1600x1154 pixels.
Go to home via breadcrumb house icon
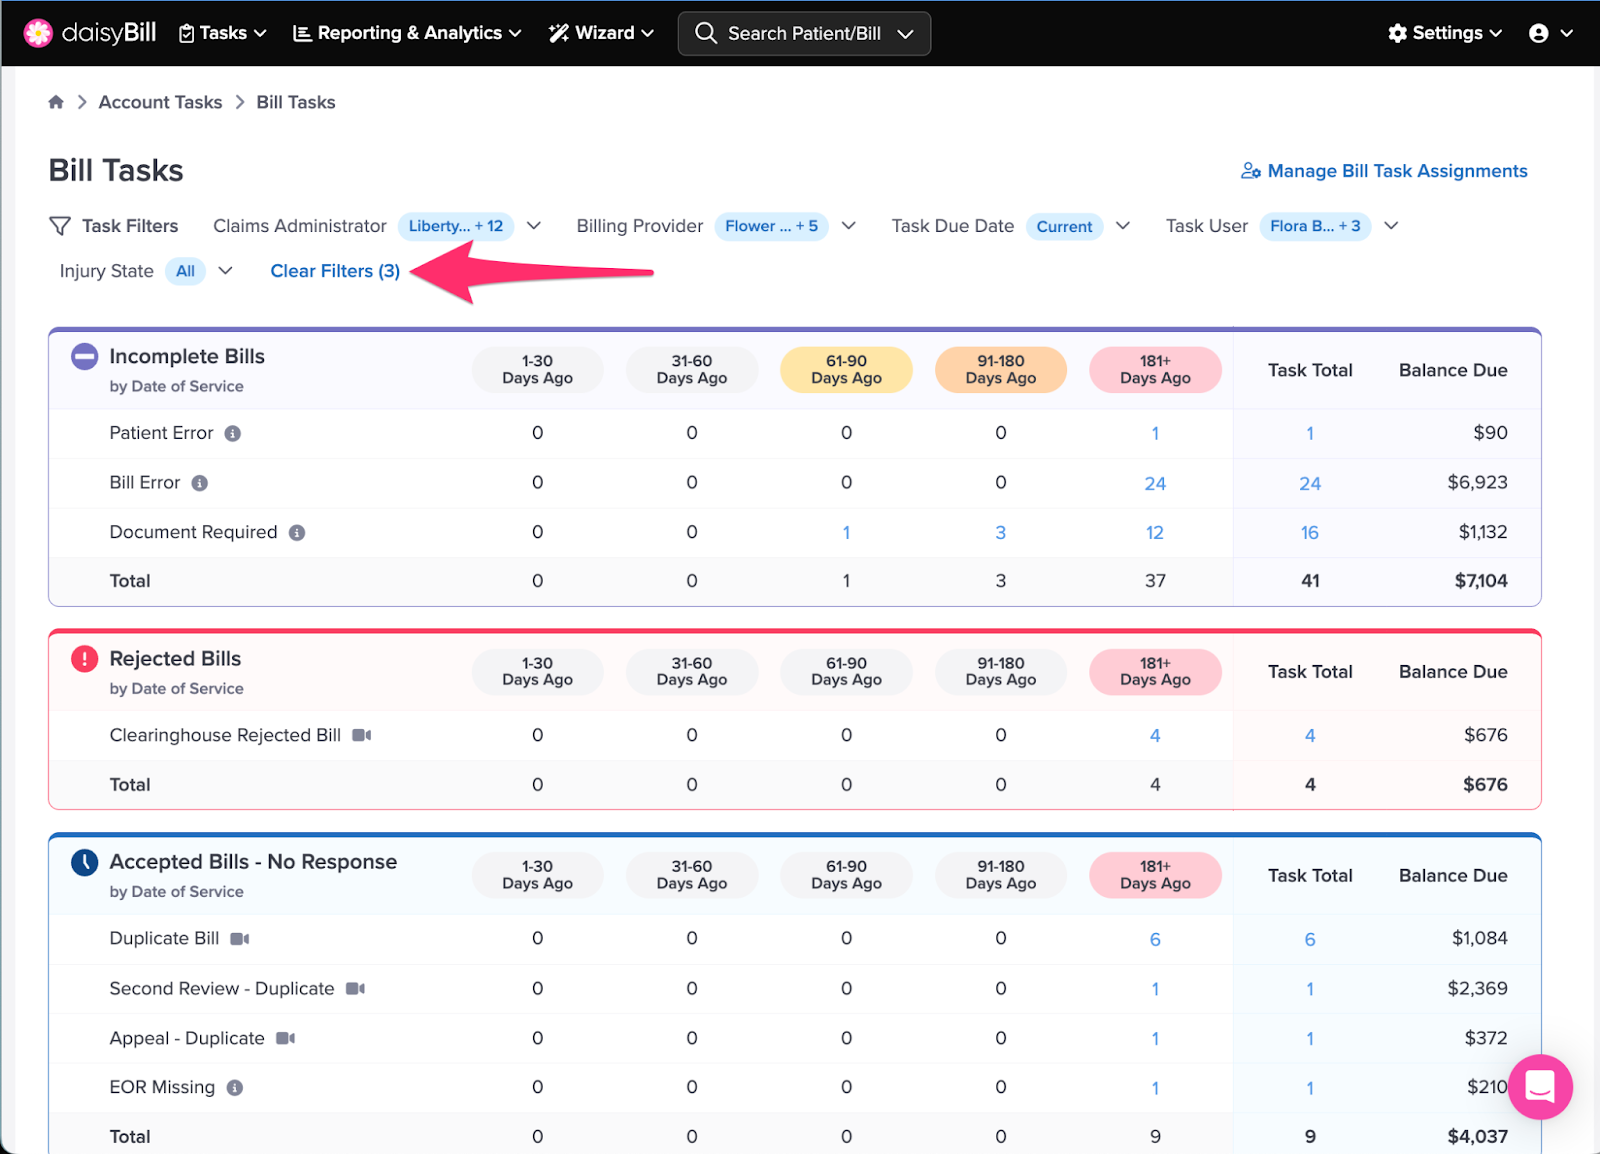(x=56, y=102)
